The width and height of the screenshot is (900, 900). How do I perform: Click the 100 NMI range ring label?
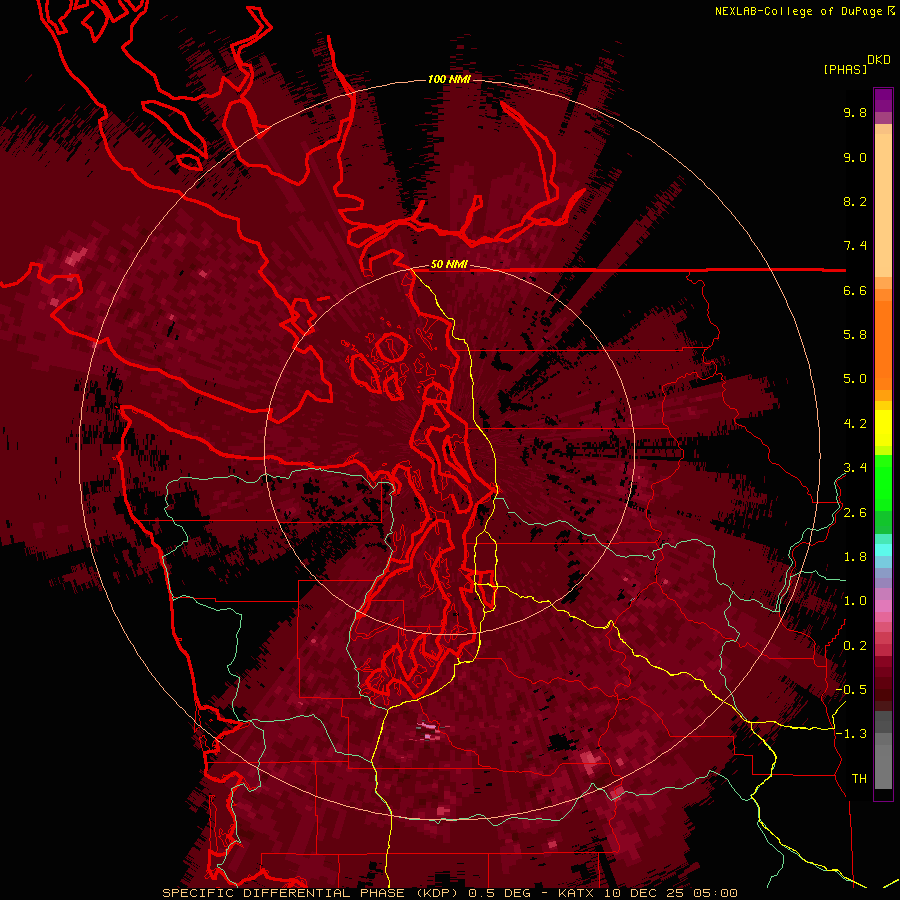[449, 79]
